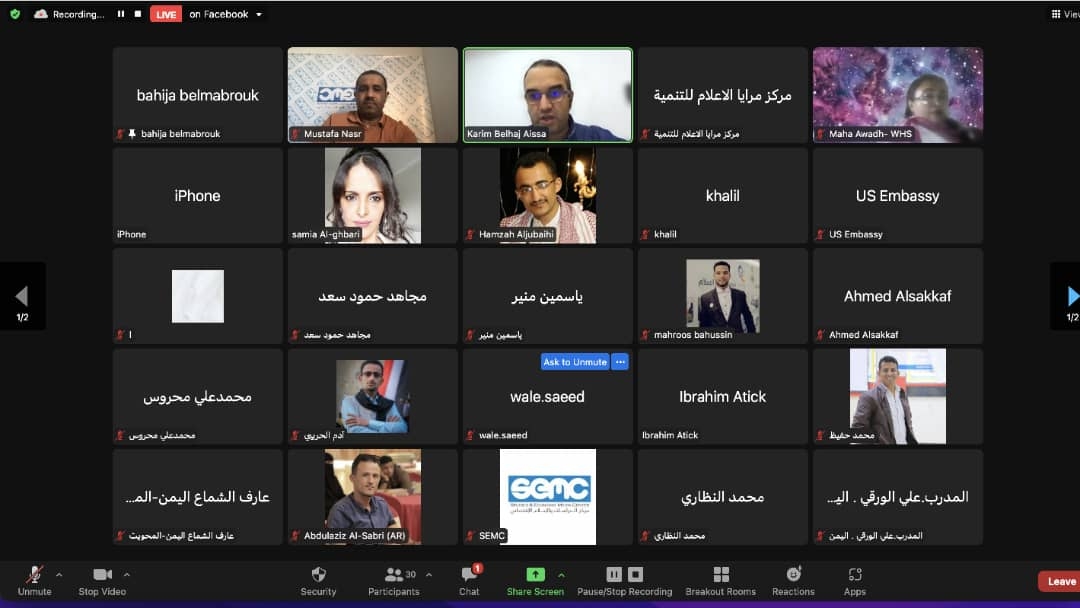Open Breakout Rooms
This screenshot has height=608, width=1080.
pyautogui.click(x=720, y=580)
